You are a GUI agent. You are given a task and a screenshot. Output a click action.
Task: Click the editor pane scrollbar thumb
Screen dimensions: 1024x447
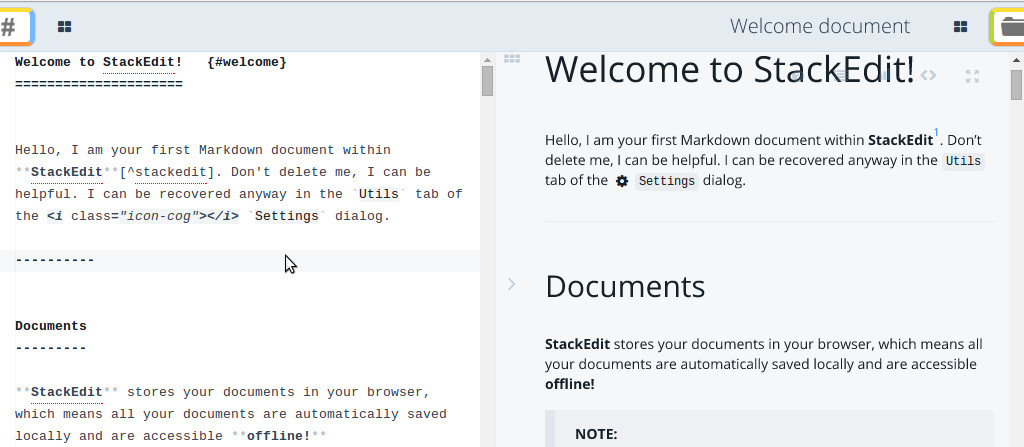[x=488, y=80]
